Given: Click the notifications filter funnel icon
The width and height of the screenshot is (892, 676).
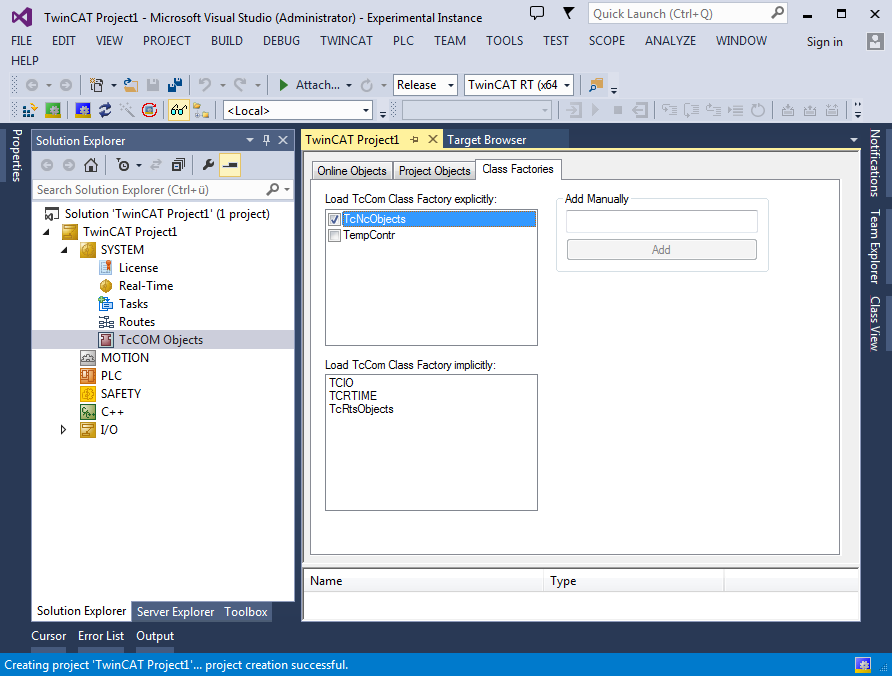Looking at the screenshot, I should point(568,13).
